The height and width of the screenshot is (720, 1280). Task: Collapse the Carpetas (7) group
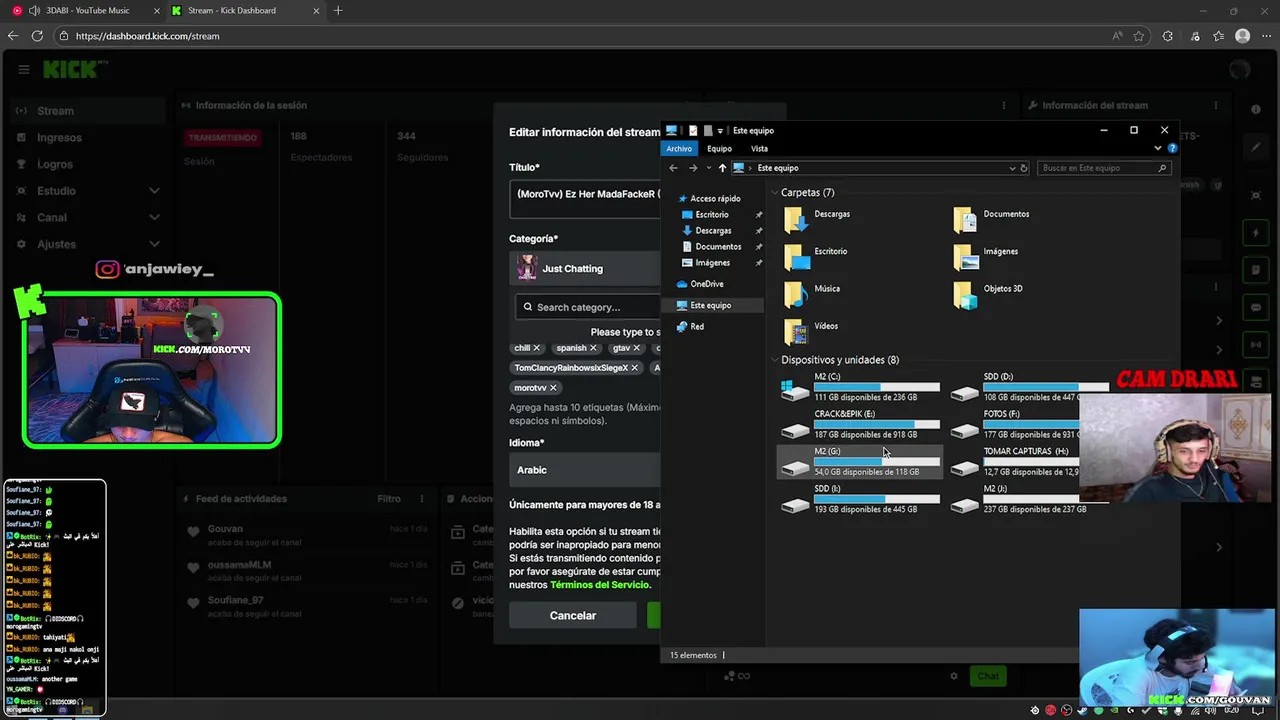pos(774,193)
